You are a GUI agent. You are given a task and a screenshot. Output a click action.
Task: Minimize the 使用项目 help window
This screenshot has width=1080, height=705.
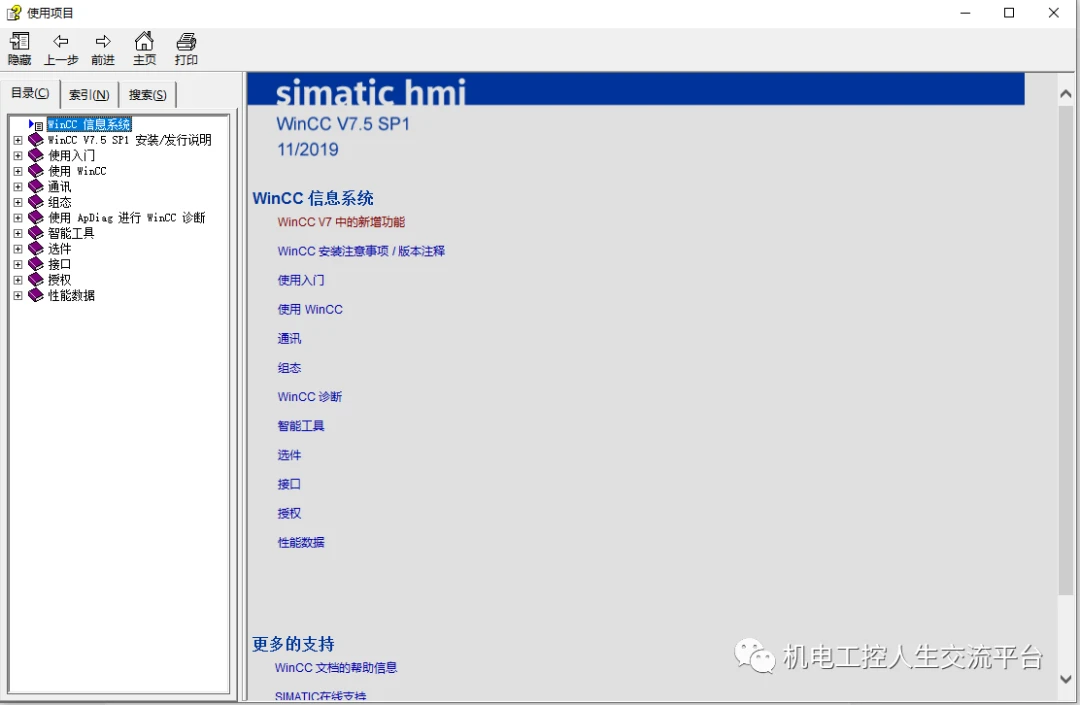tap(965, 13)
